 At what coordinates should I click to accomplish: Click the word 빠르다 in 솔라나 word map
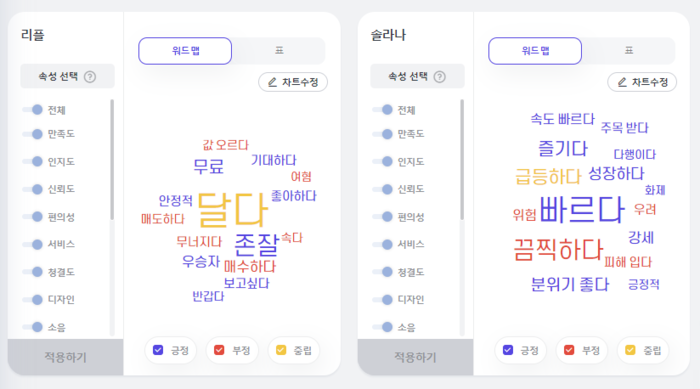(x=582, y=209)
